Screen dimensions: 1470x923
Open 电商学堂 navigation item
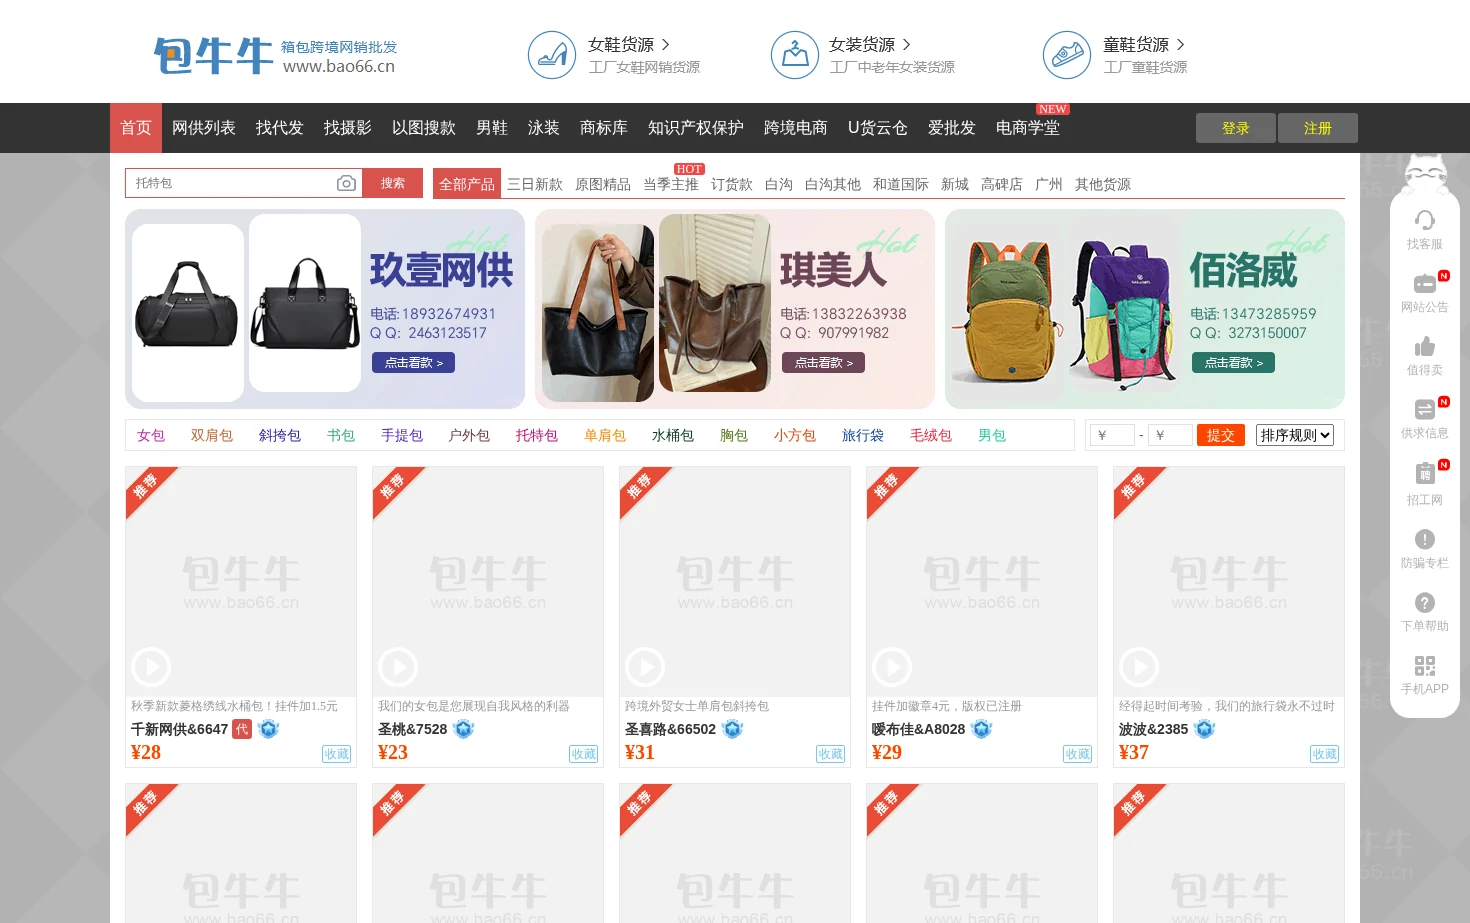(1028, 128)
